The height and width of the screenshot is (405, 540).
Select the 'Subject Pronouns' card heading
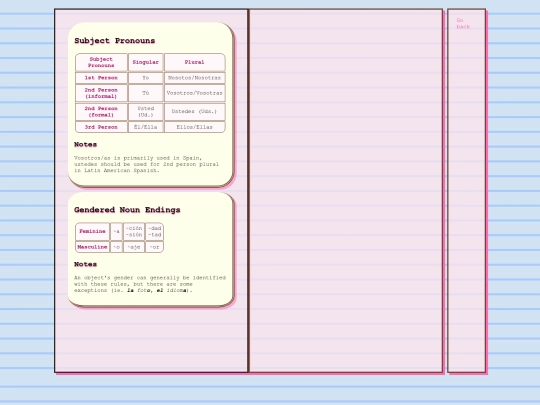pos(115,41)
